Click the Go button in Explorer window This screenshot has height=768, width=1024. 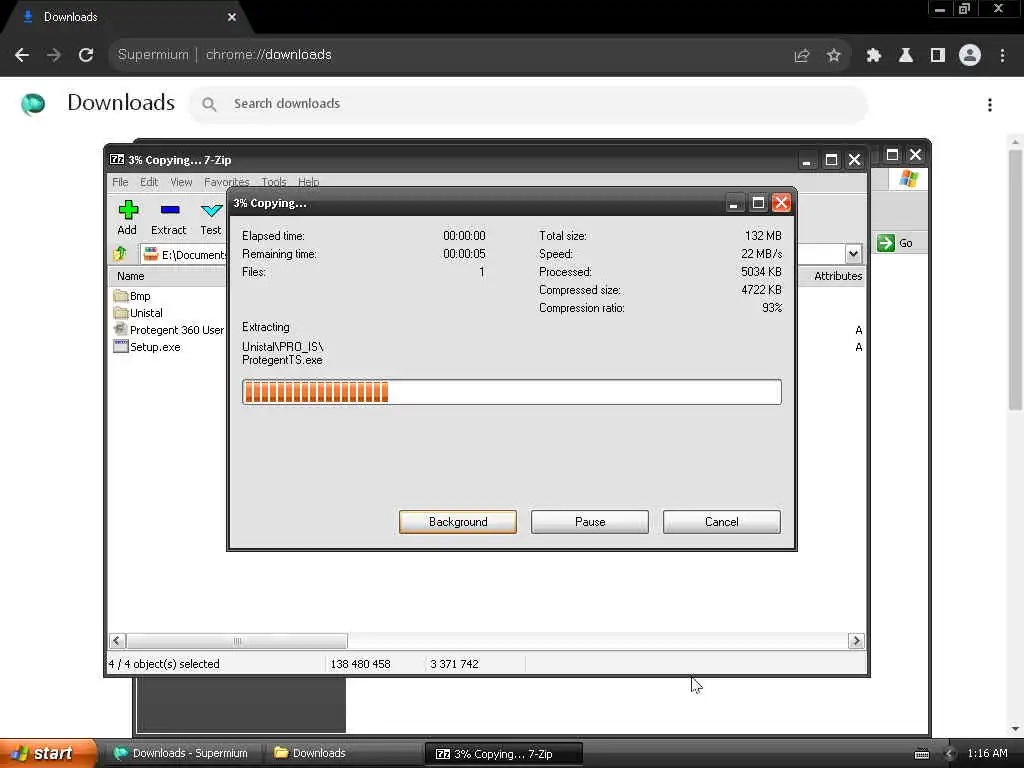click(895, 243)
